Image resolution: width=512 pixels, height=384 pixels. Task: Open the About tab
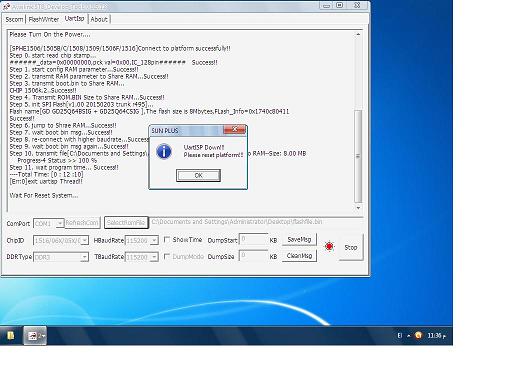point(99,19)
